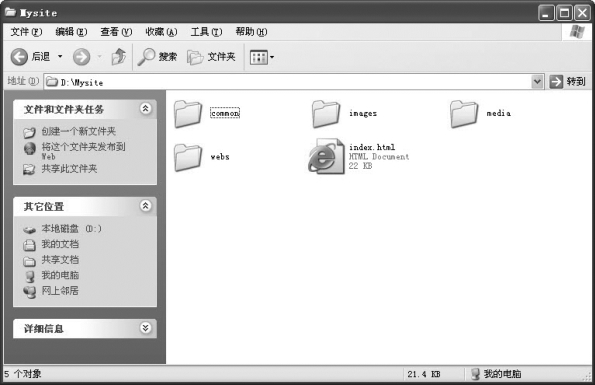This screenshot has width=595, height=385.
Task: Click the 转到 Go button
Action: [567, 82]
